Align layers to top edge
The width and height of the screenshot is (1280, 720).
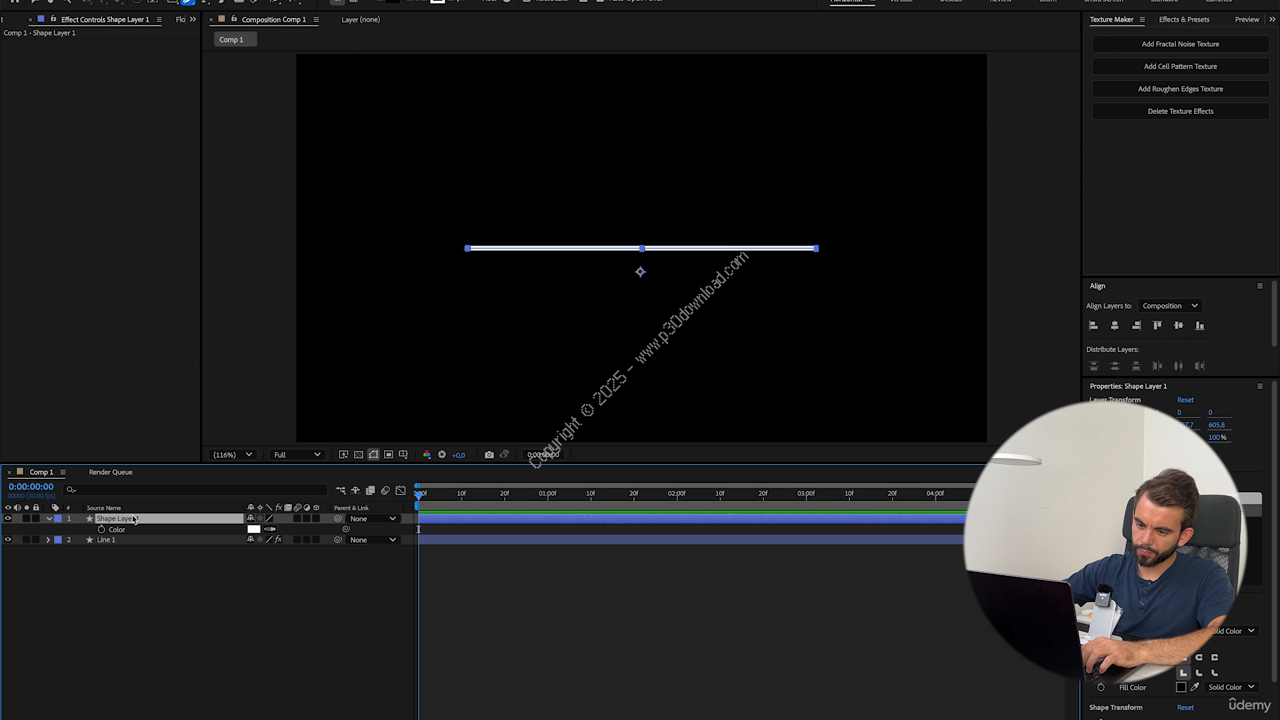click(x=1157, y=325)
